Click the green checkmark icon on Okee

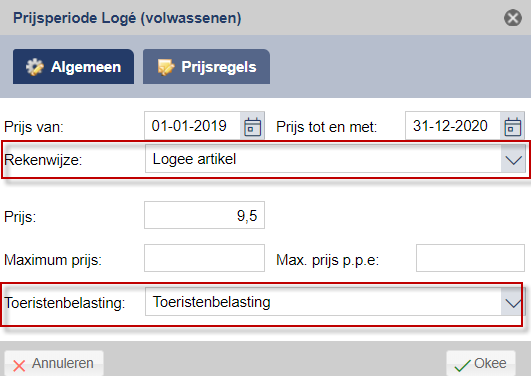(x=462, y=365)
